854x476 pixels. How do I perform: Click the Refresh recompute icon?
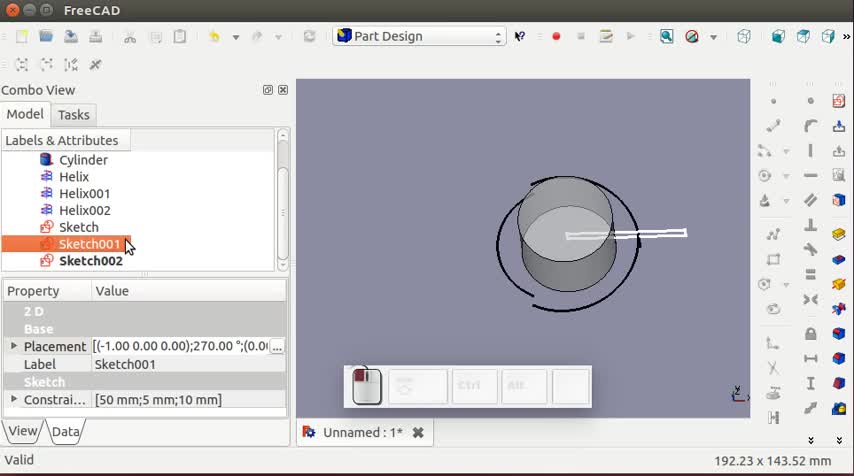coord(309,36)
